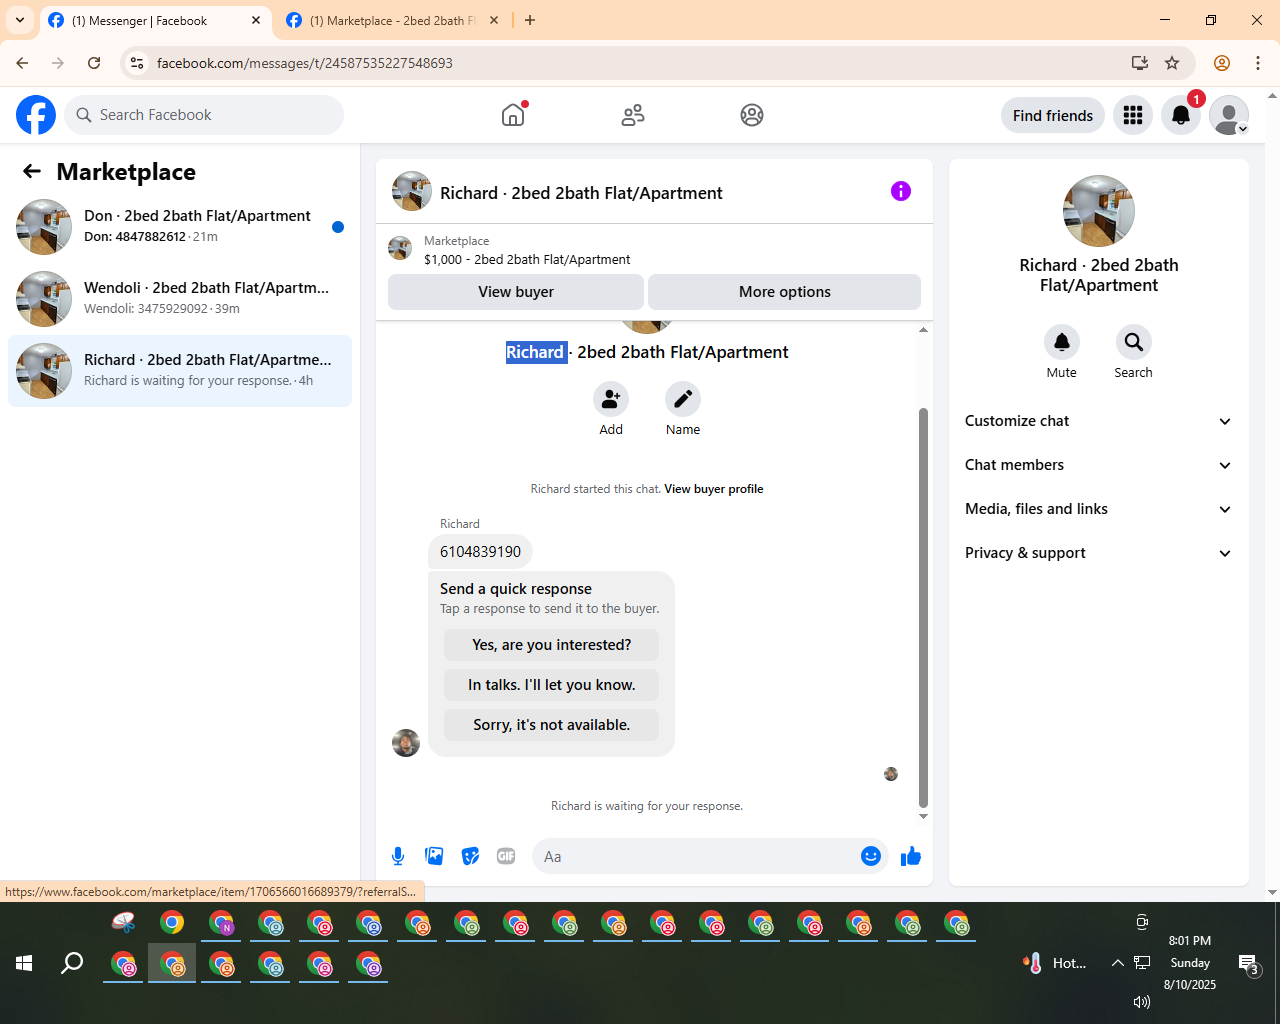The height and width of the screenshot is (1024, 1280).
Task: Open Windows taskbar search
Action: click(x=72, y=963)
